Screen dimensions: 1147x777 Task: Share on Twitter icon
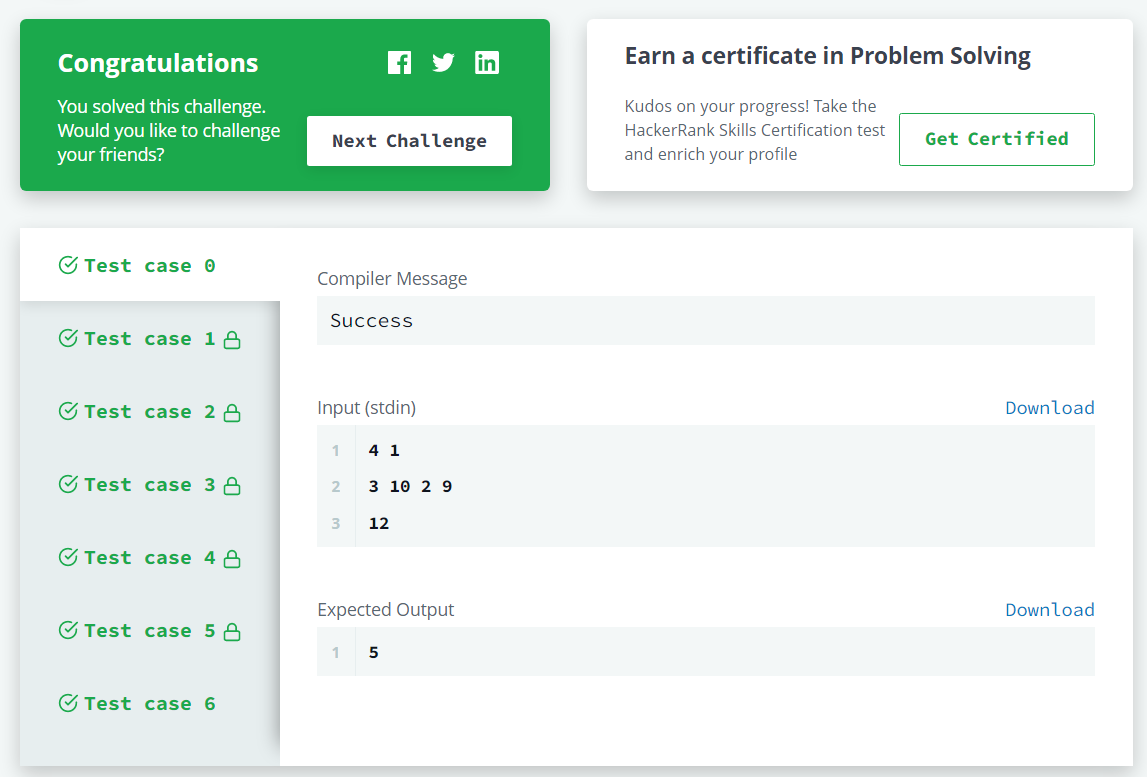pyautogui.click(x=443, y=63)
